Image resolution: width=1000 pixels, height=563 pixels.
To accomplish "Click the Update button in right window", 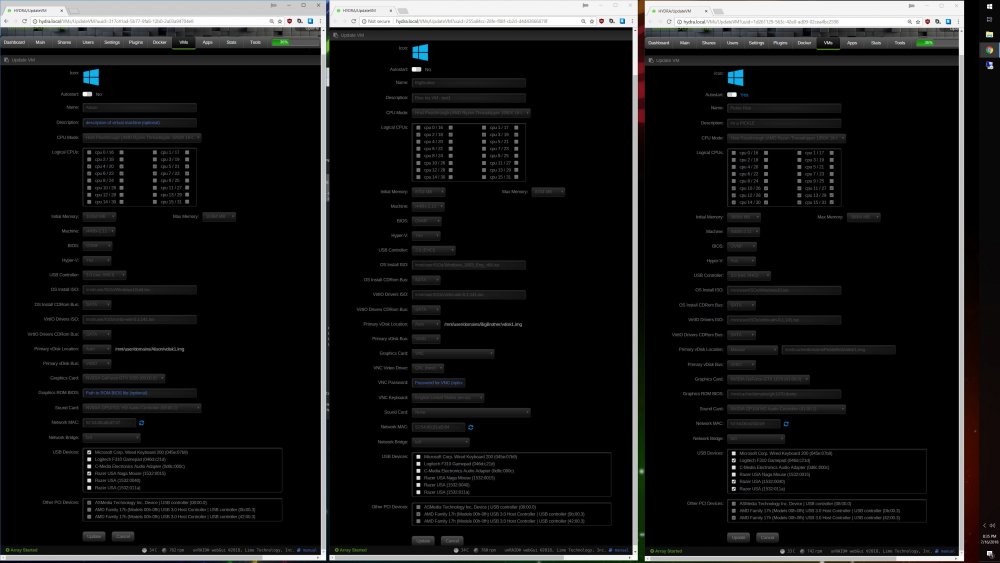I will click(739, 537).
